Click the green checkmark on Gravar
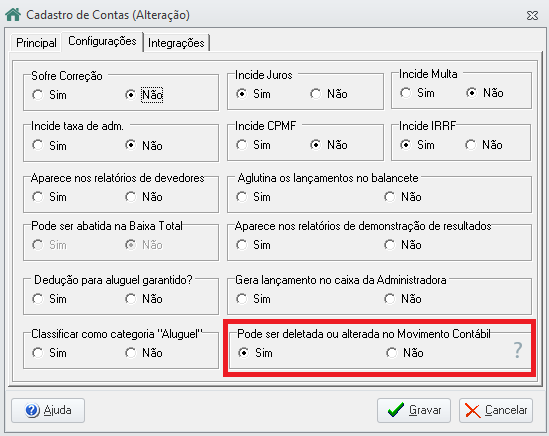Screen dimensions: 549x436 (x=396, y=410)
